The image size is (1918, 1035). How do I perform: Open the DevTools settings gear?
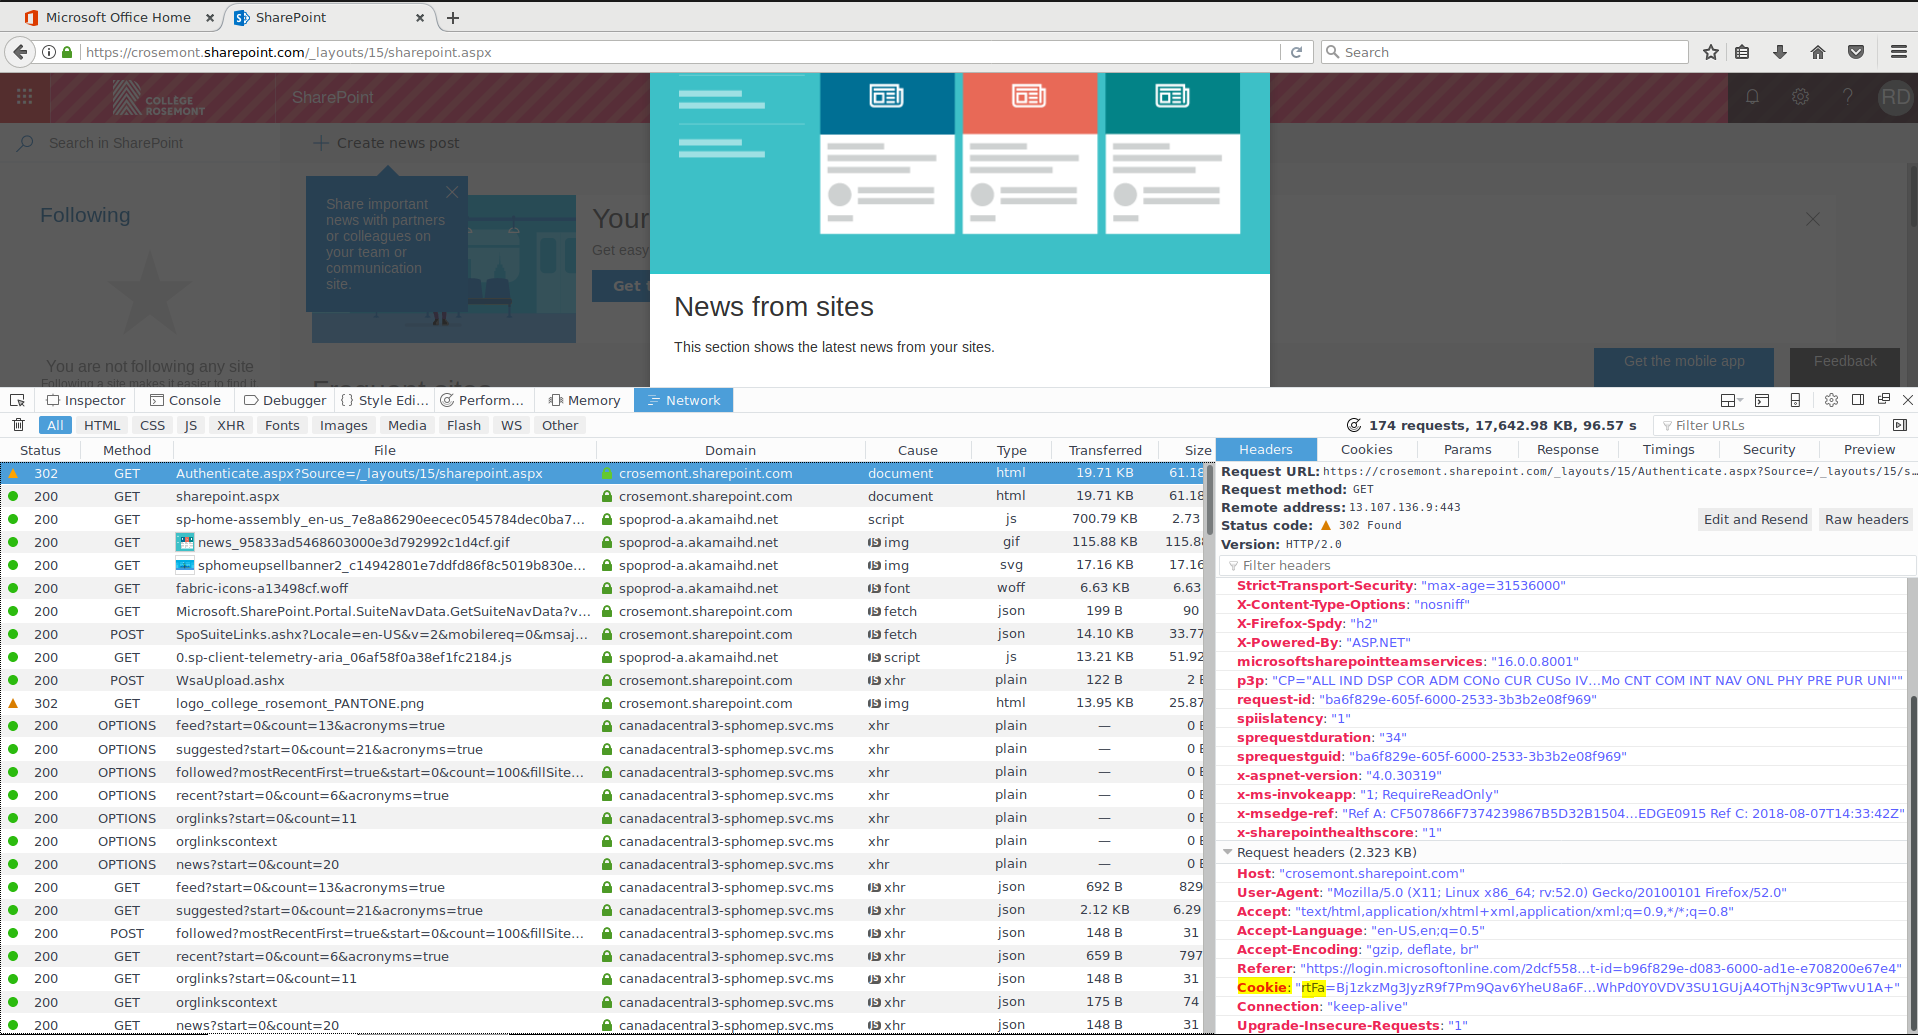[1831, 400]
